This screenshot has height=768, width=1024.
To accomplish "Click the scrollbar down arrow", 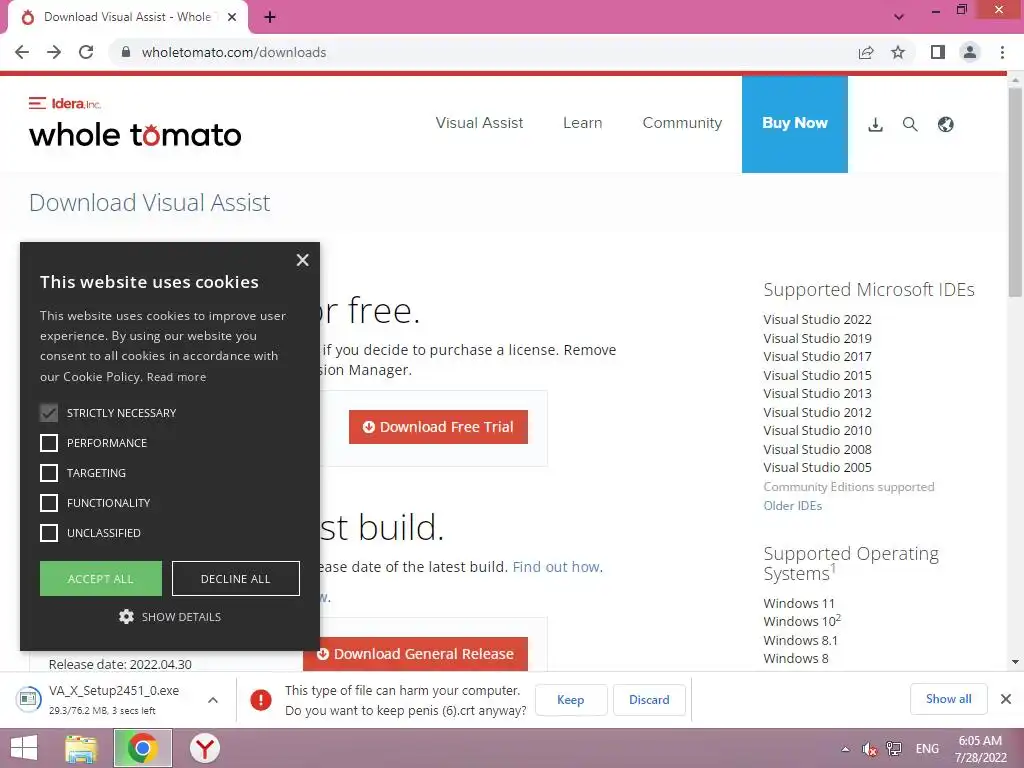I will point(1015,662).
